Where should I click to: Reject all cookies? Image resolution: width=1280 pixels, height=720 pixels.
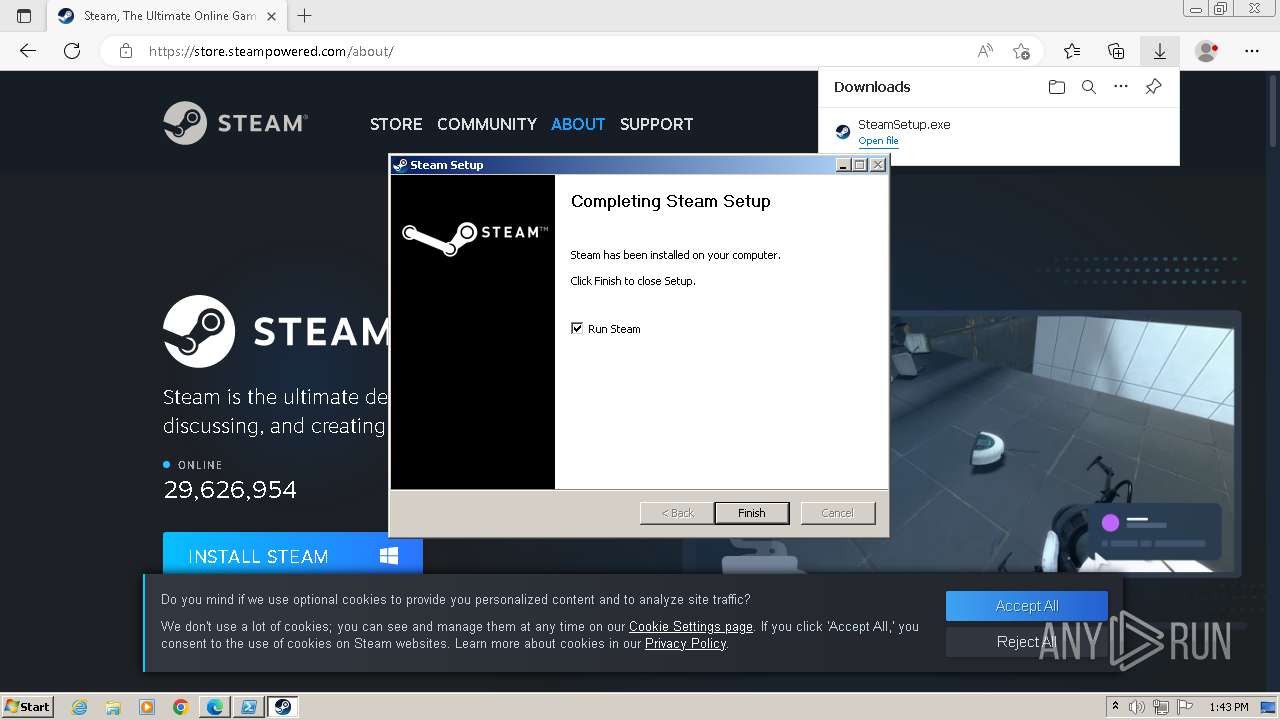coord(1027,642)
